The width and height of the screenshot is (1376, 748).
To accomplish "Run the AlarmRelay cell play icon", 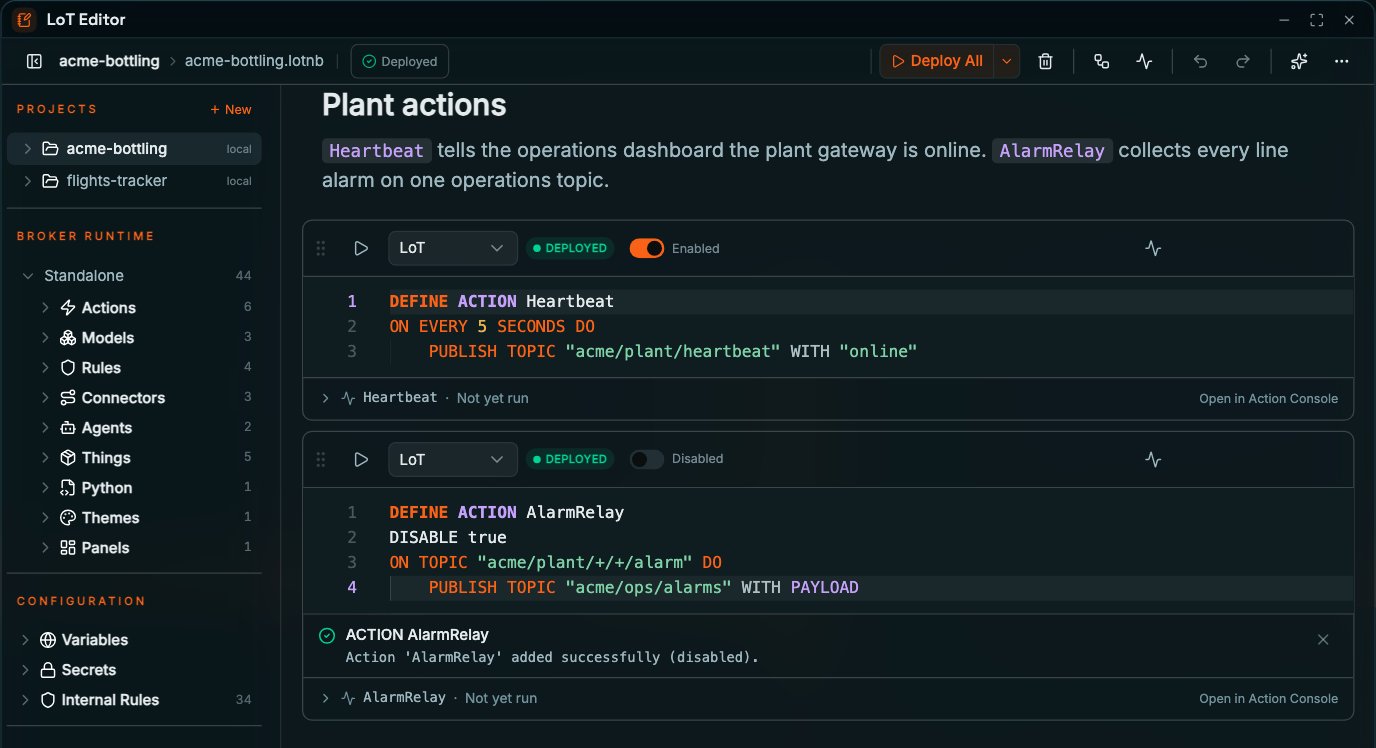I will click(361, 459).
